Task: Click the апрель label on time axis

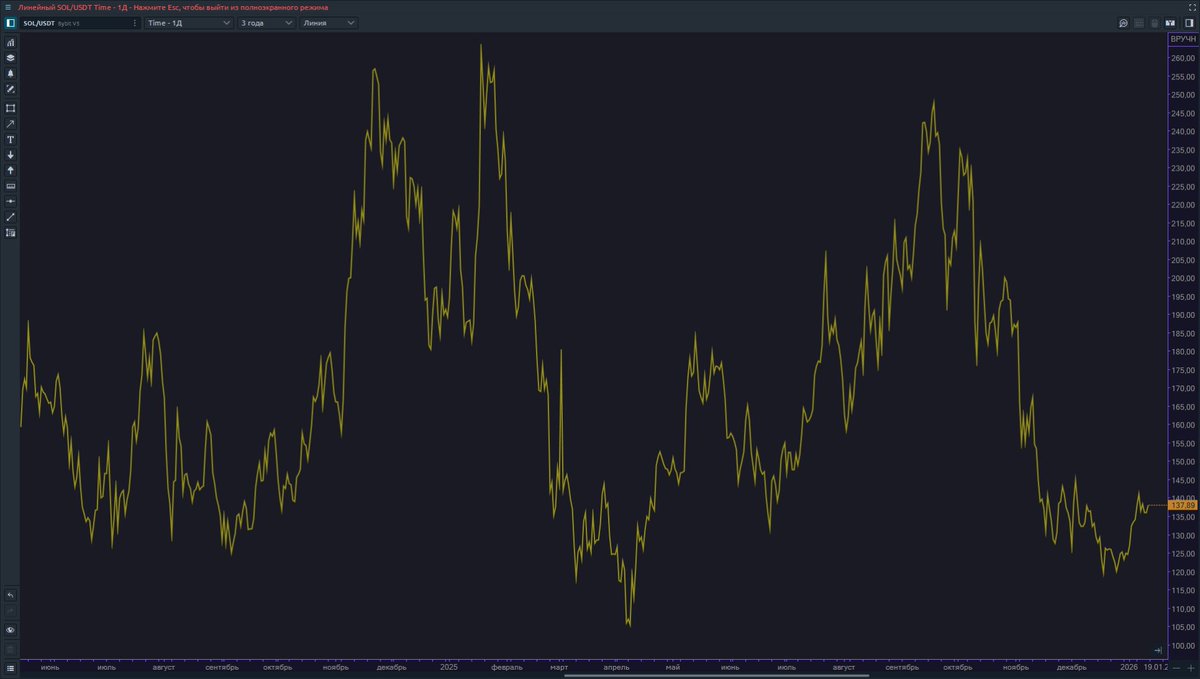Action: pyautogui.click(x=616, y=667)
